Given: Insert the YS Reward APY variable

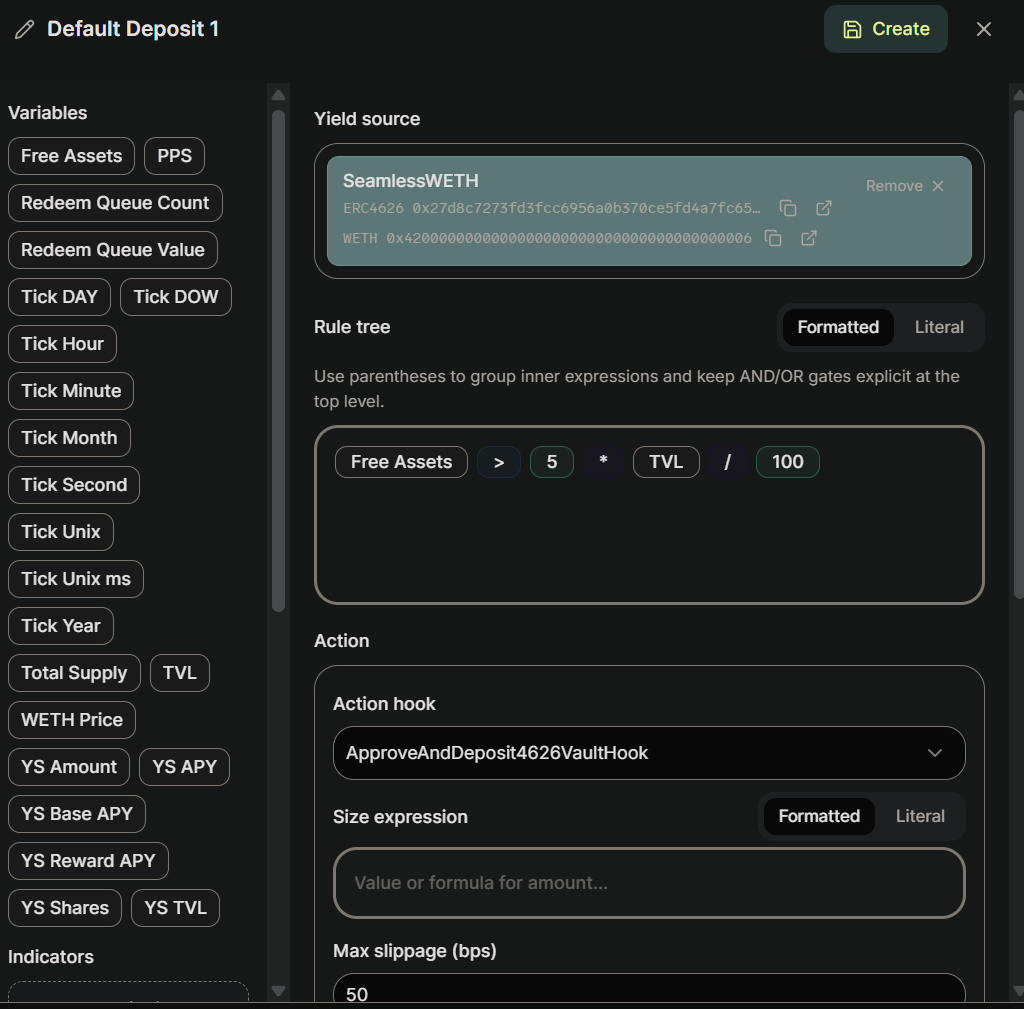Looking at the screenshot, I should [x=88, y=861].
